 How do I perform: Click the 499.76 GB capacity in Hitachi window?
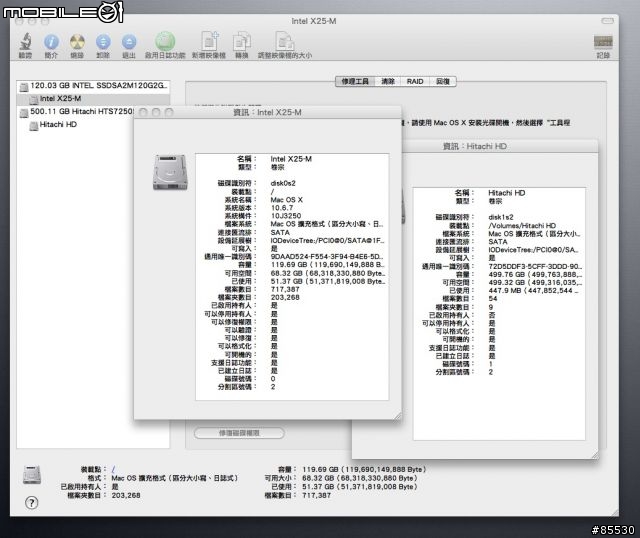click(535, 274)
